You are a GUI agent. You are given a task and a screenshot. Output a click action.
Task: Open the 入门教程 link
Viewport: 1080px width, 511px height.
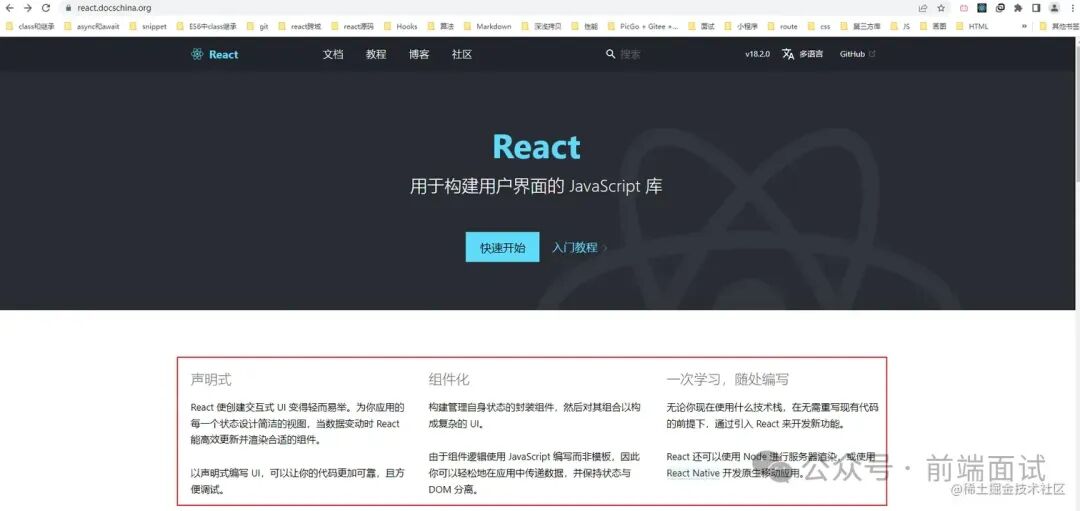(579, 247)
